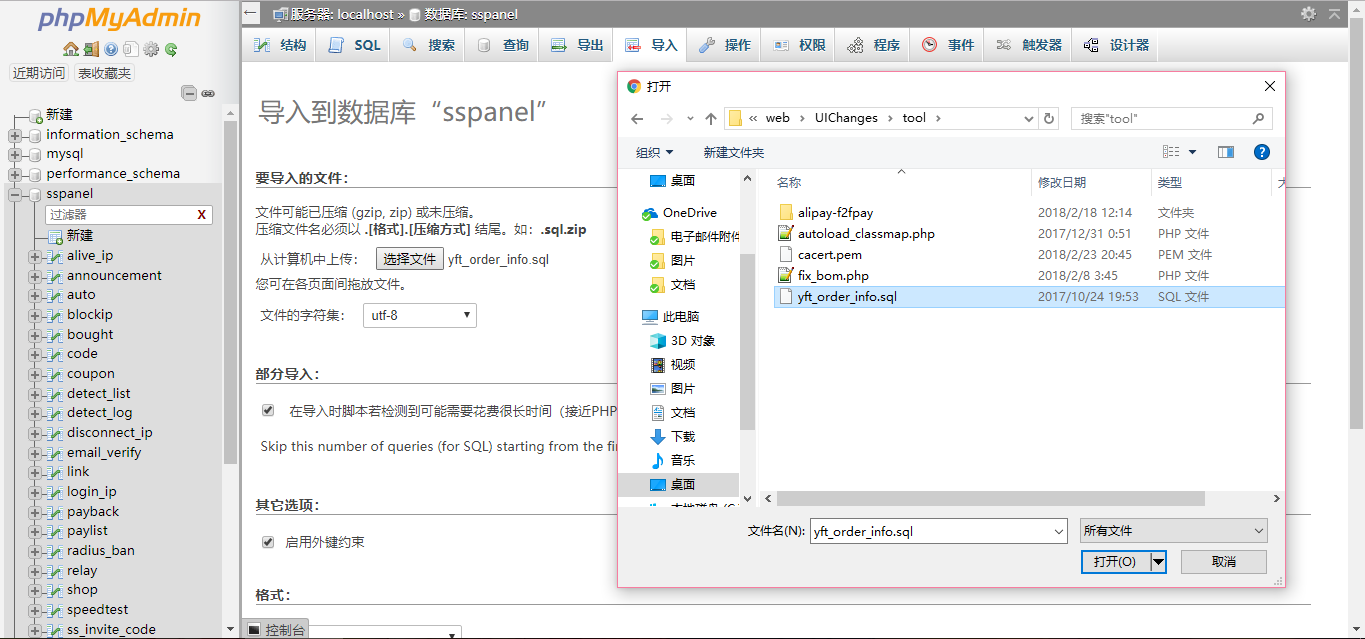Click 打开(O) to open the file

pyautogui.click(x=1115, y=562)
